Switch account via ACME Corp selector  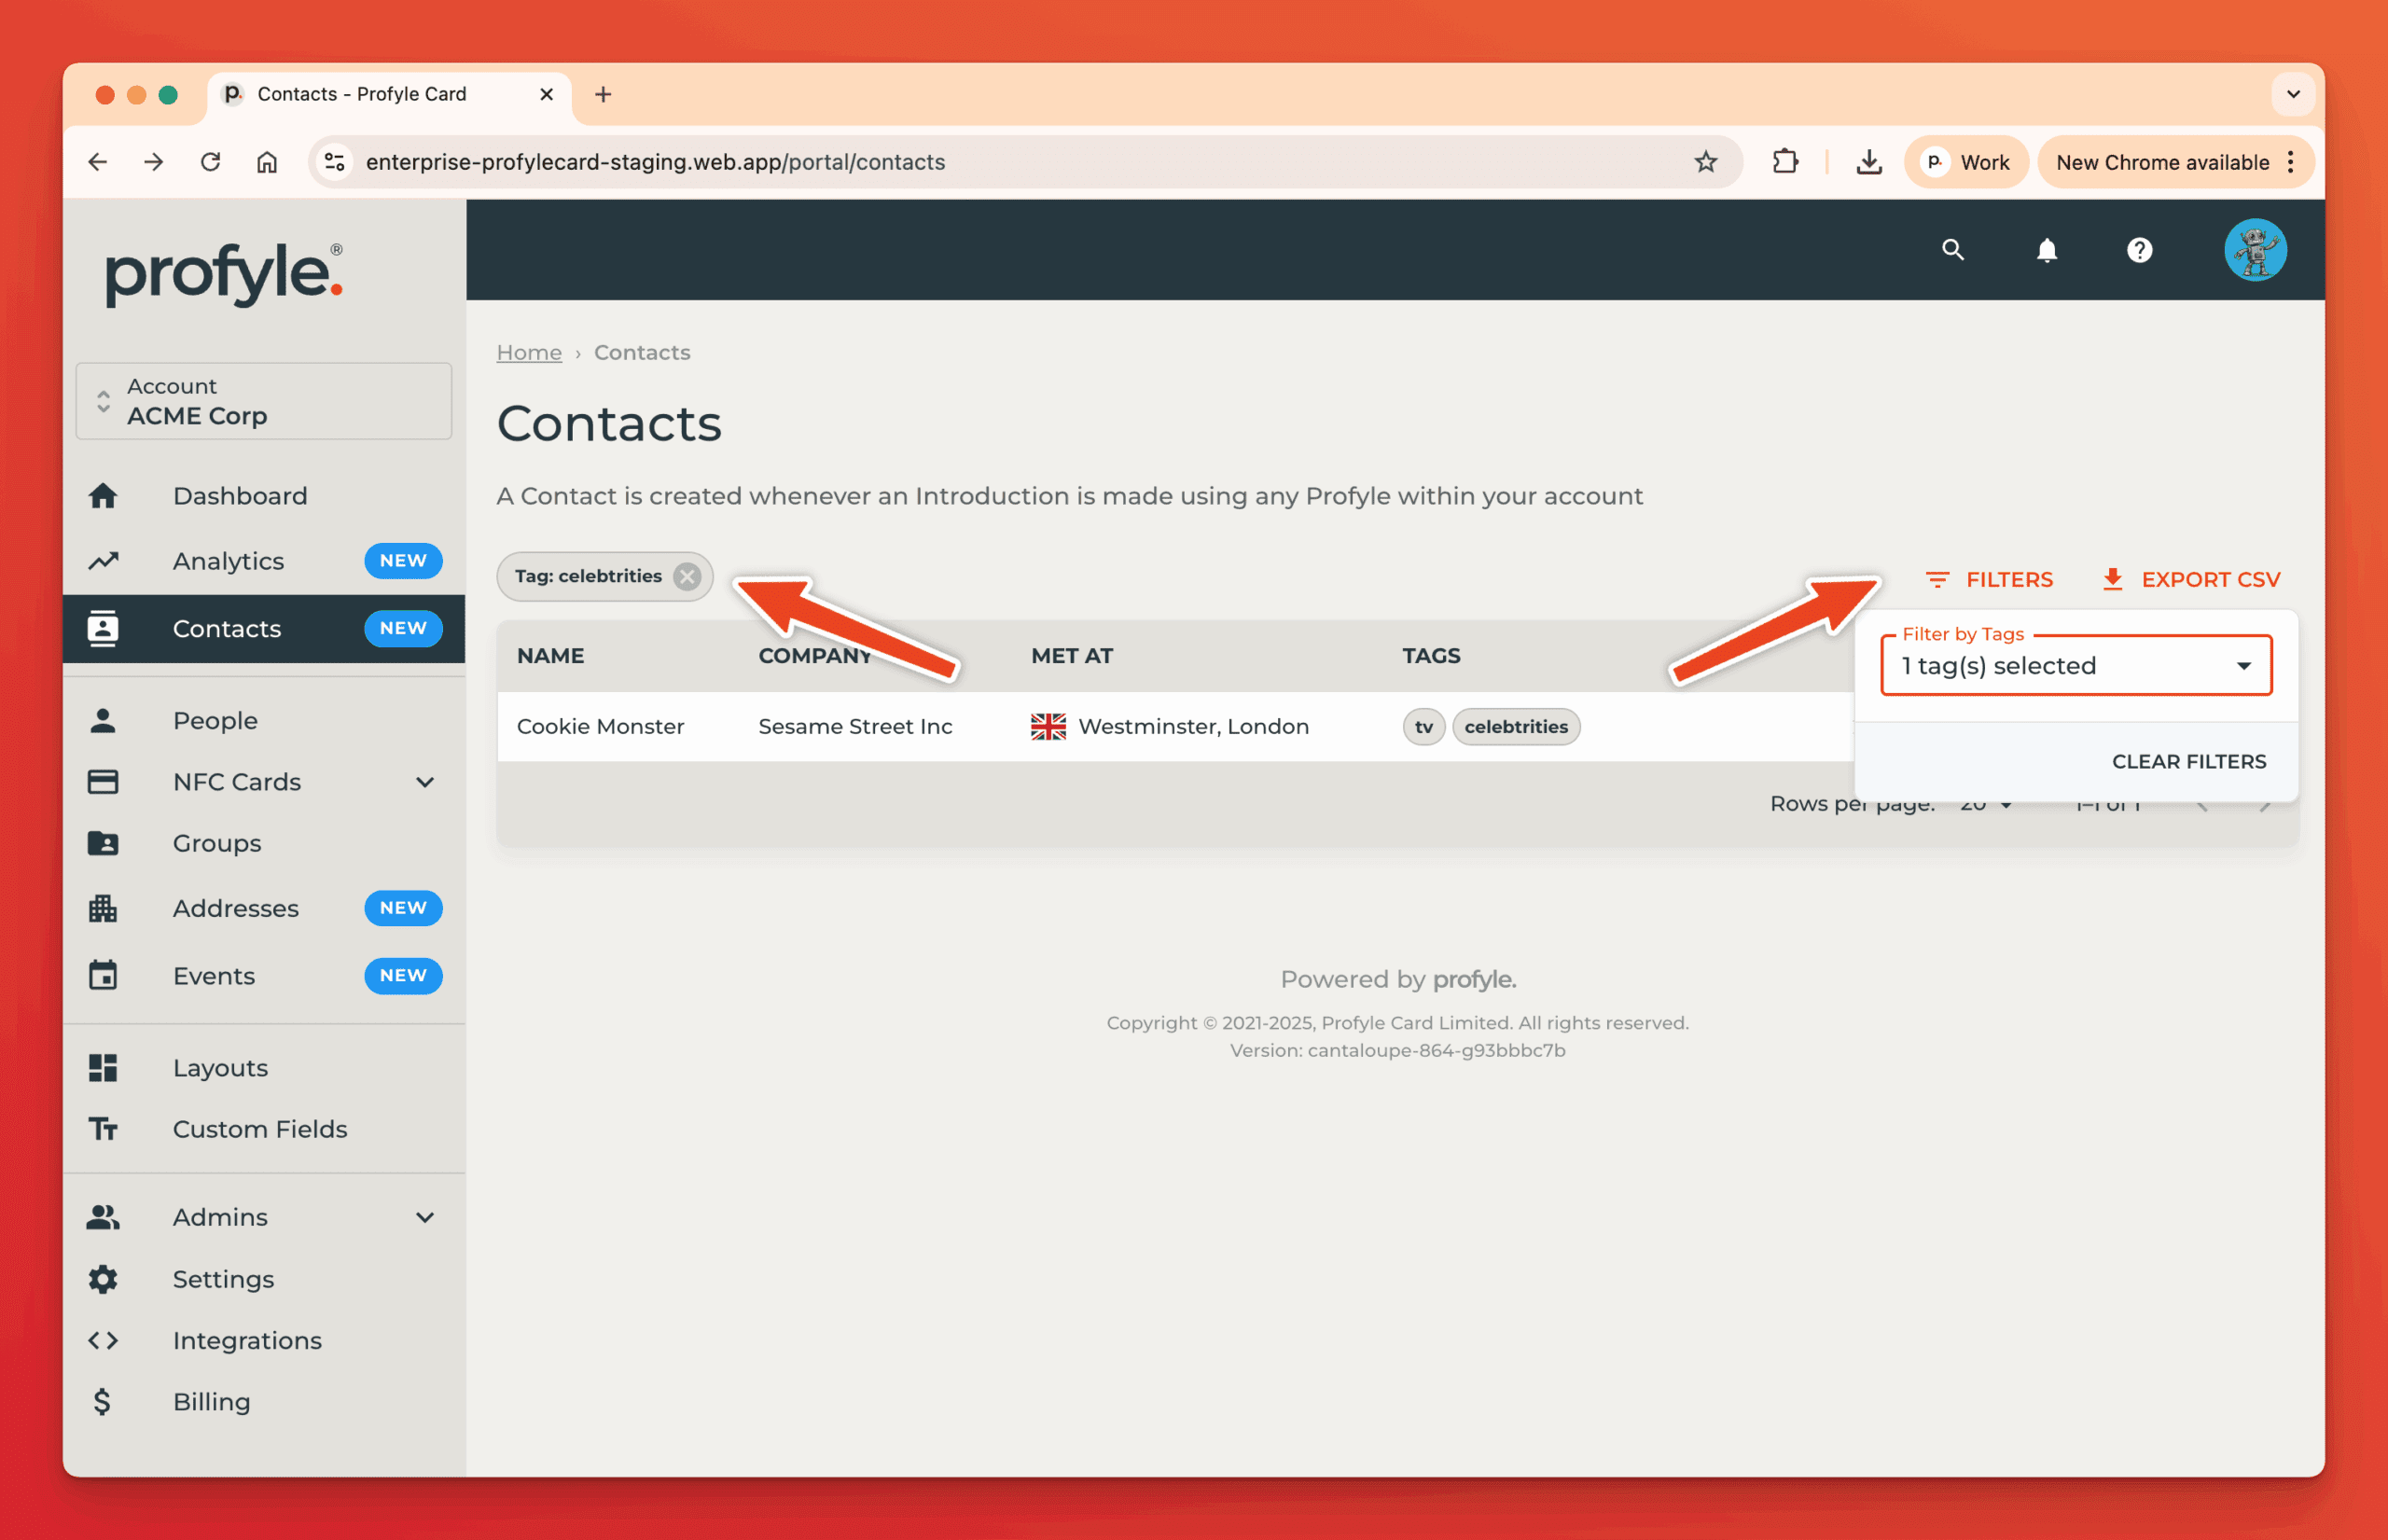coord(264,401)
